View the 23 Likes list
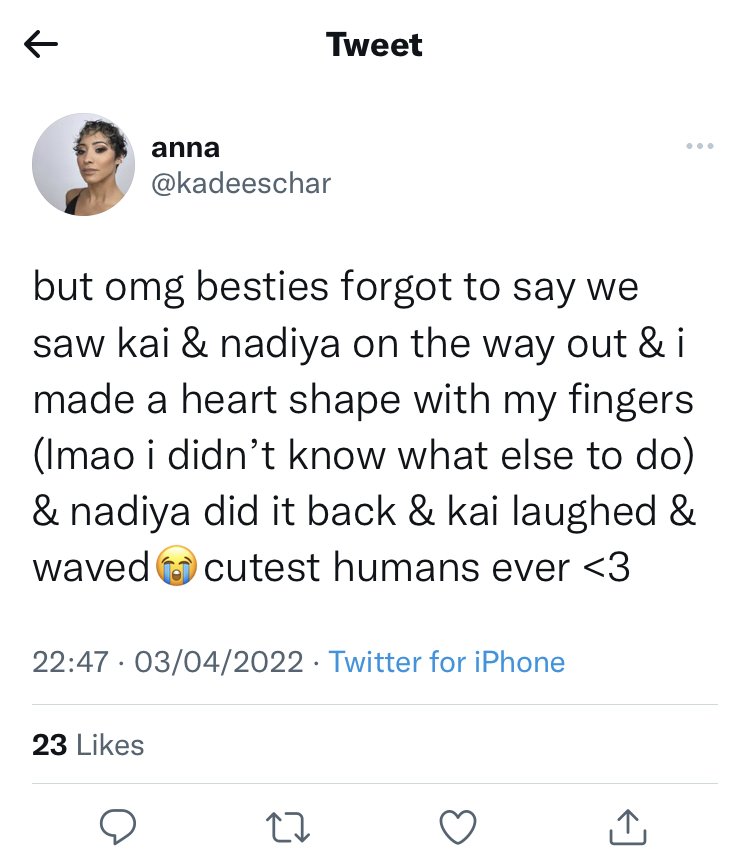The height and width of the screenshot is (868, 750). coord(88,745)
